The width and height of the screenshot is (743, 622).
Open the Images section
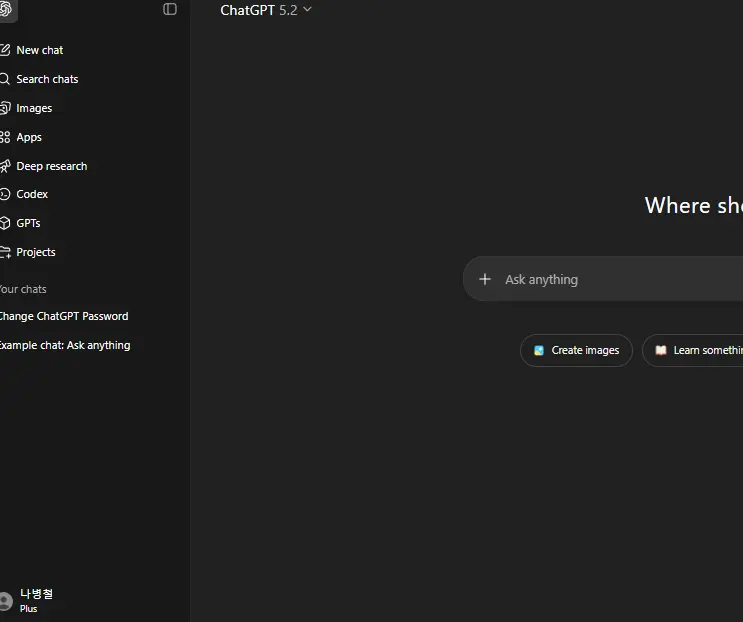[34, 108]
